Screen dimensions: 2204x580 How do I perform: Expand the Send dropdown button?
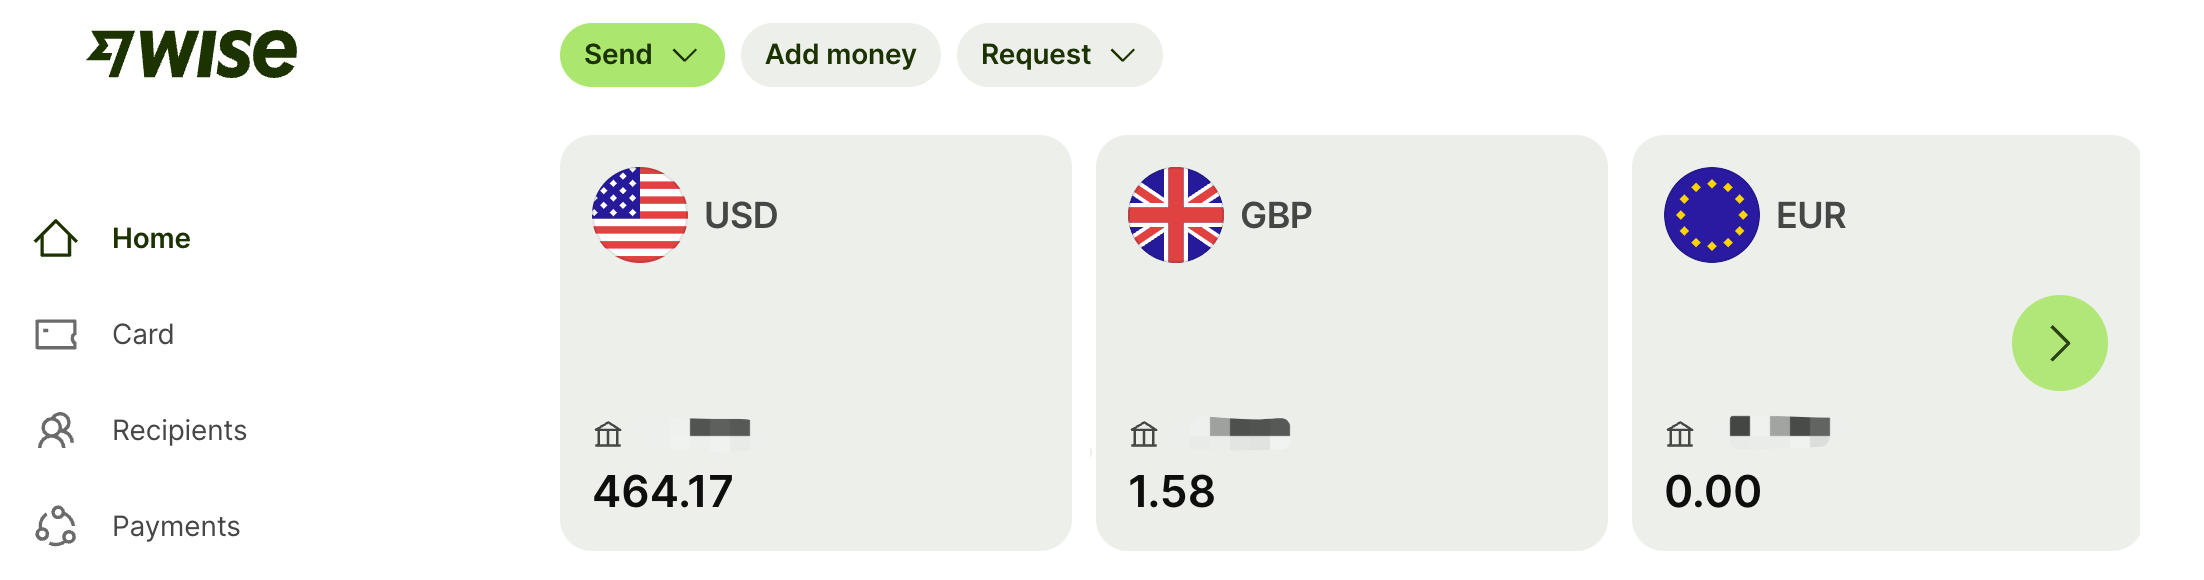642,55
